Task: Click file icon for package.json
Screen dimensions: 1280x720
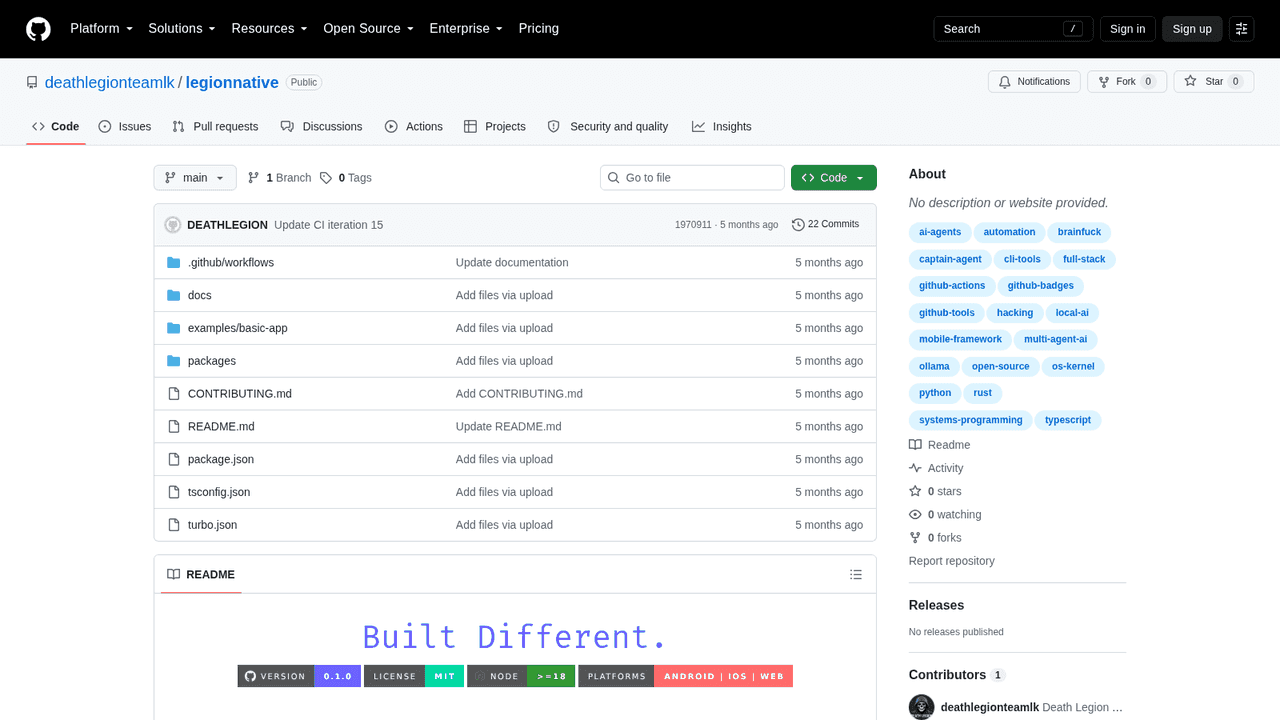Action: point(174,460)
